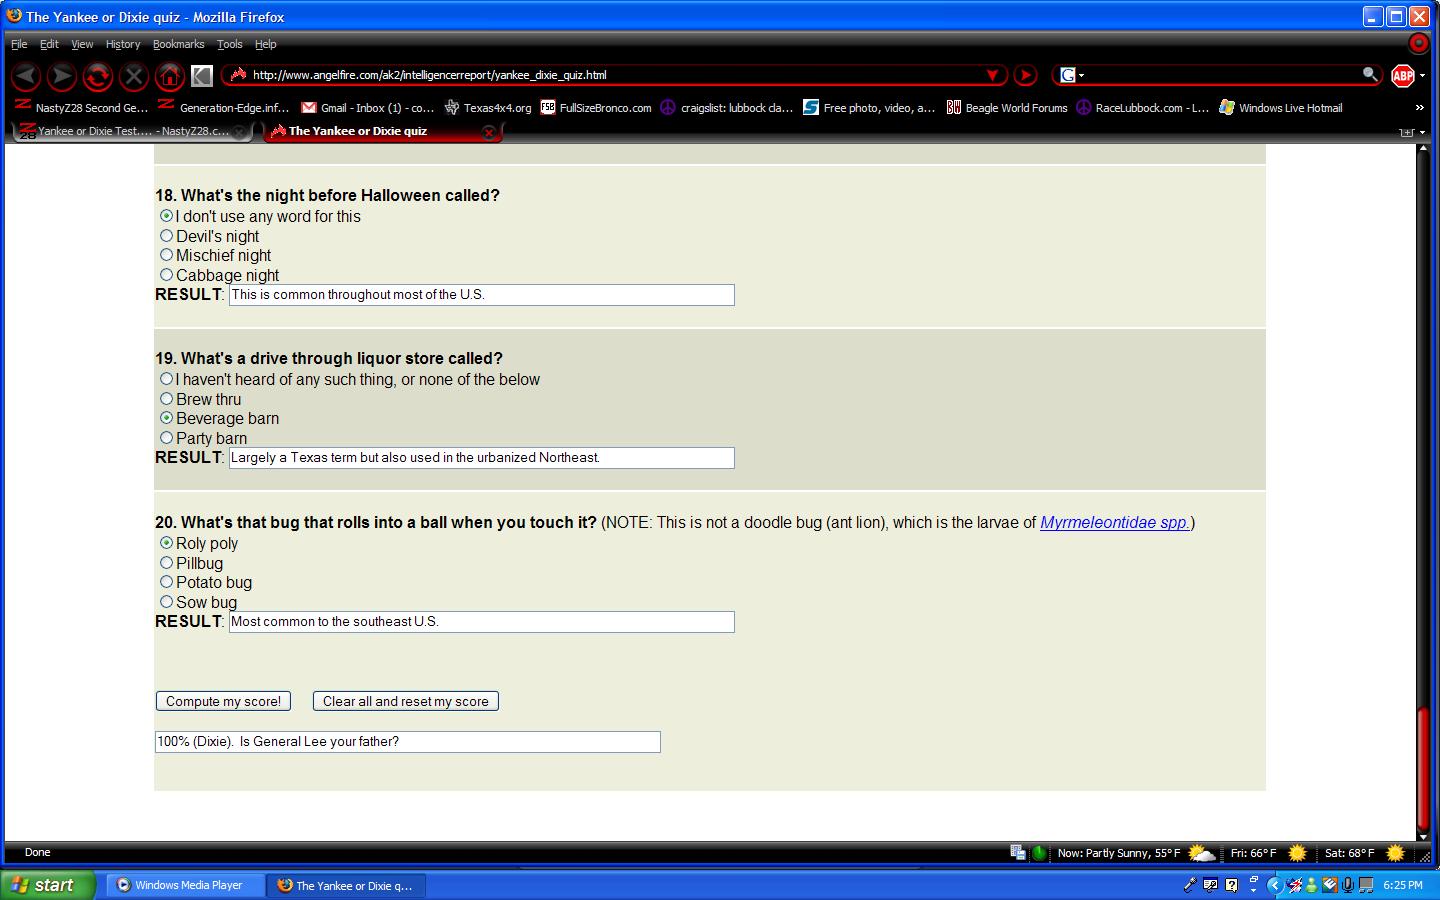Open the Gmail Inbox bookmark

coord(367,107)
